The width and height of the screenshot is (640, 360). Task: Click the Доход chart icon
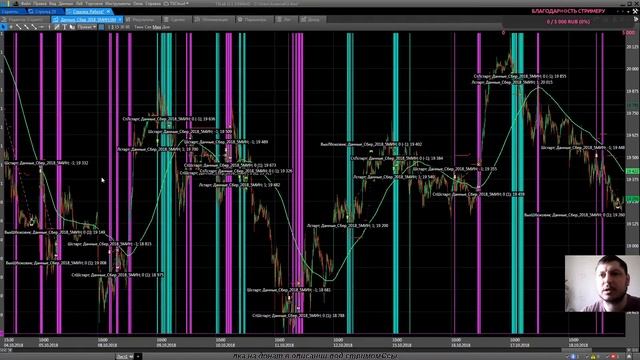pos(303,19)
